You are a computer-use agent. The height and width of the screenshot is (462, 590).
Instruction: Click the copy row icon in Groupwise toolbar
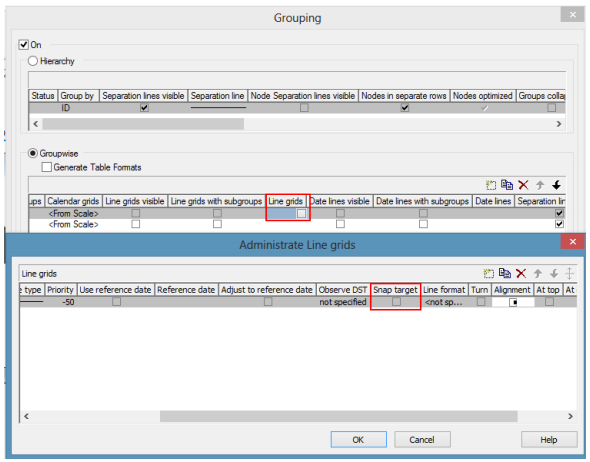[507, 185]
